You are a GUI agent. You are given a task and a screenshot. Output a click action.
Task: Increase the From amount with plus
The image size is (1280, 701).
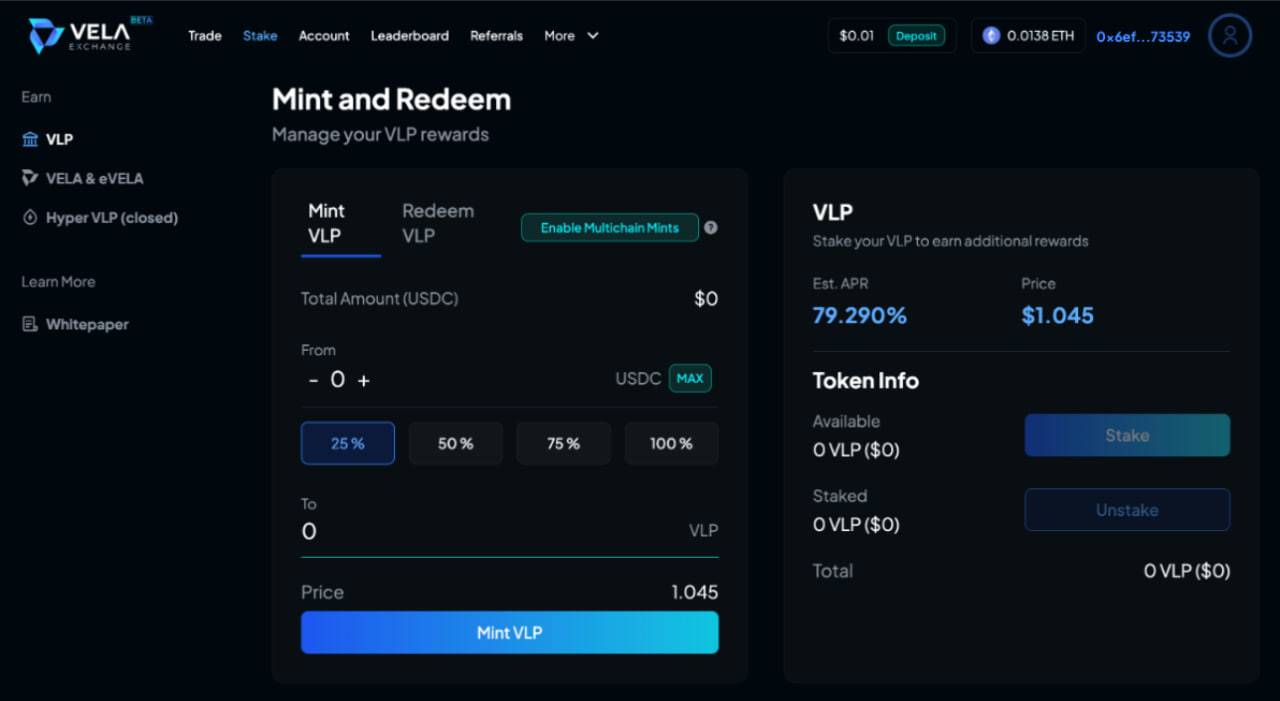[x=364, y=381]
